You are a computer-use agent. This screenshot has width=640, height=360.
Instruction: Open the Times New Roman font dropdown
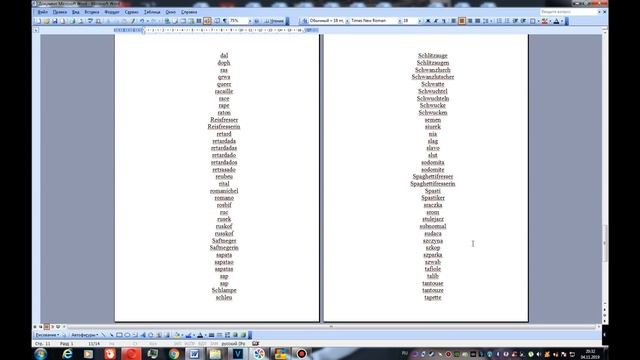click(400, 21)
